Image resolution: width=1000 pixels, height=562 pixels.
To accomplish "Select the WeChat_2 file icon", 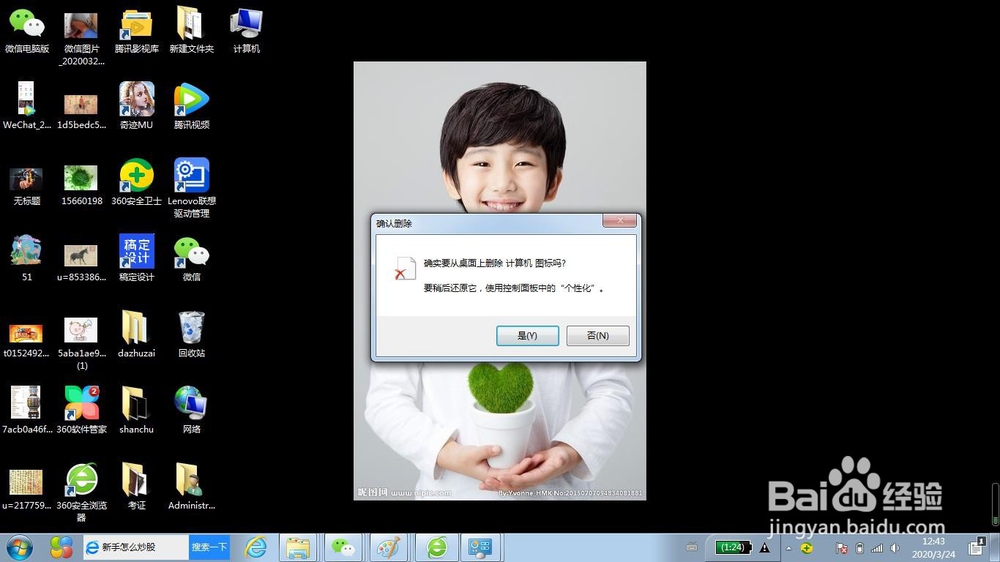I will click(27, 106).
